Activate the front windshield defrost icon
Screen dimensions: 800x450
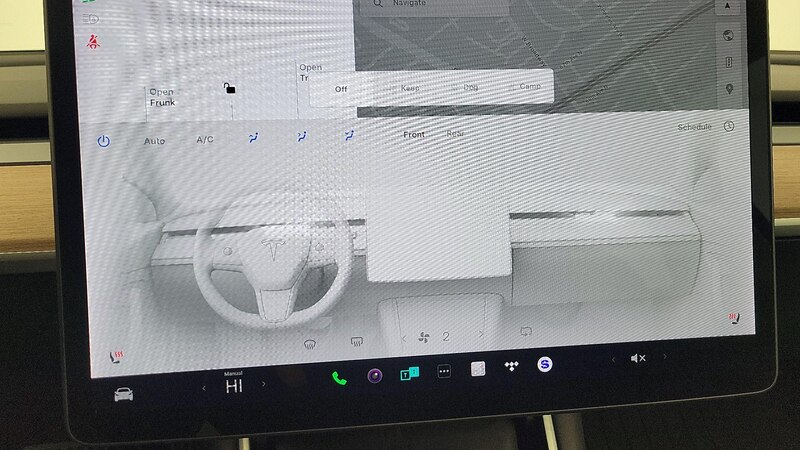(x=310, y=344)
